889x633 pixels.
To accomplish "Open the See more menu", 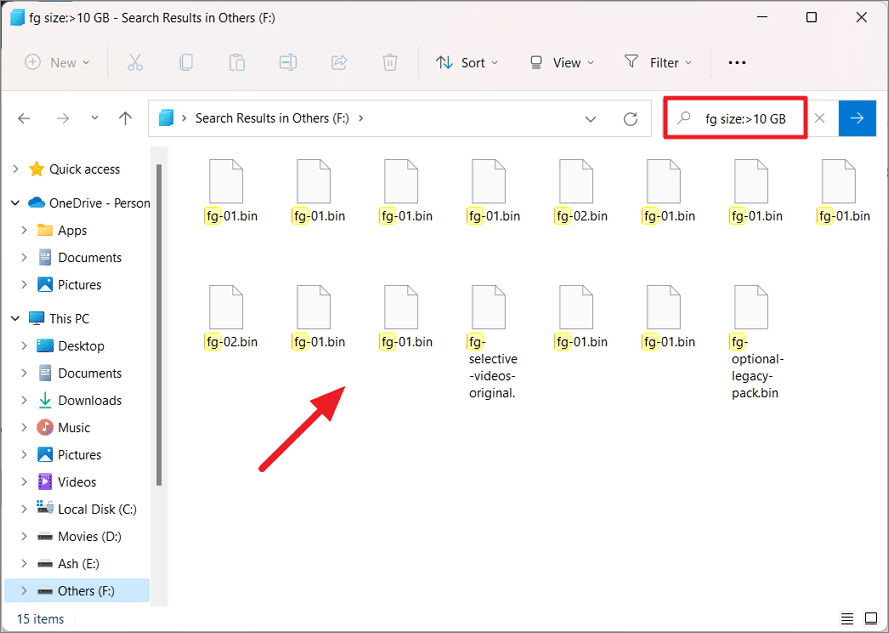I will [737, 62].
